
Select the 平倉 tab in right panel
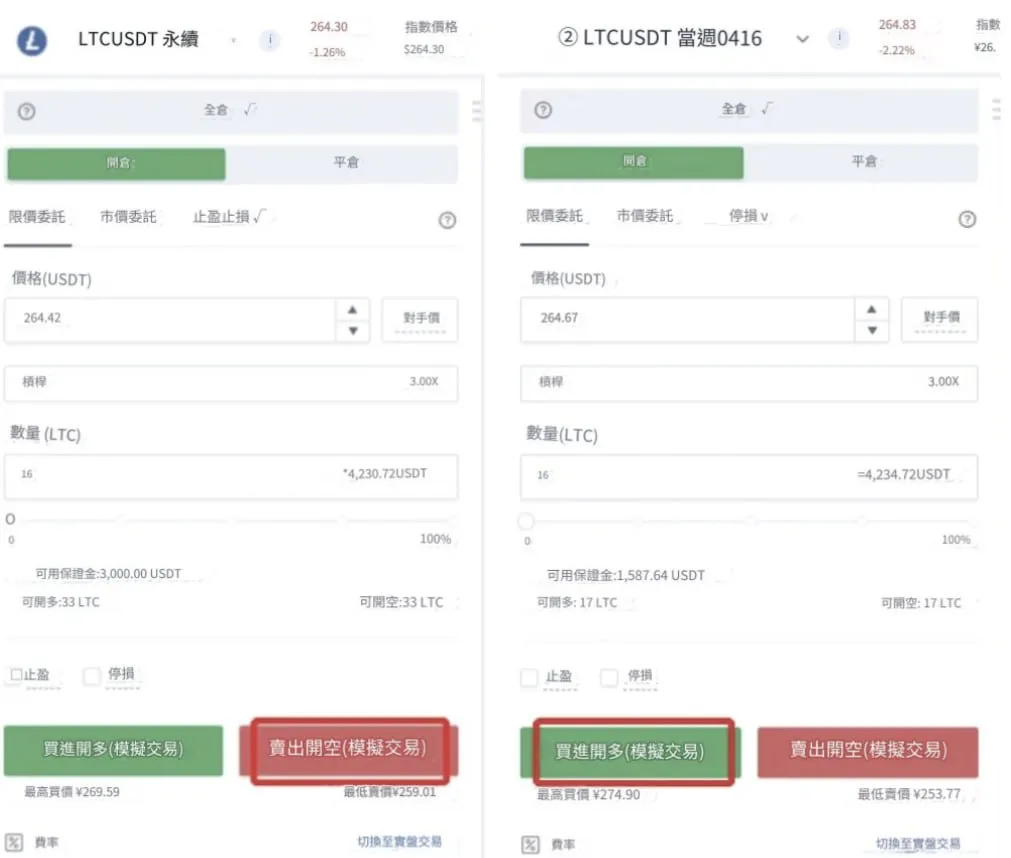click(x=863, y=162)
